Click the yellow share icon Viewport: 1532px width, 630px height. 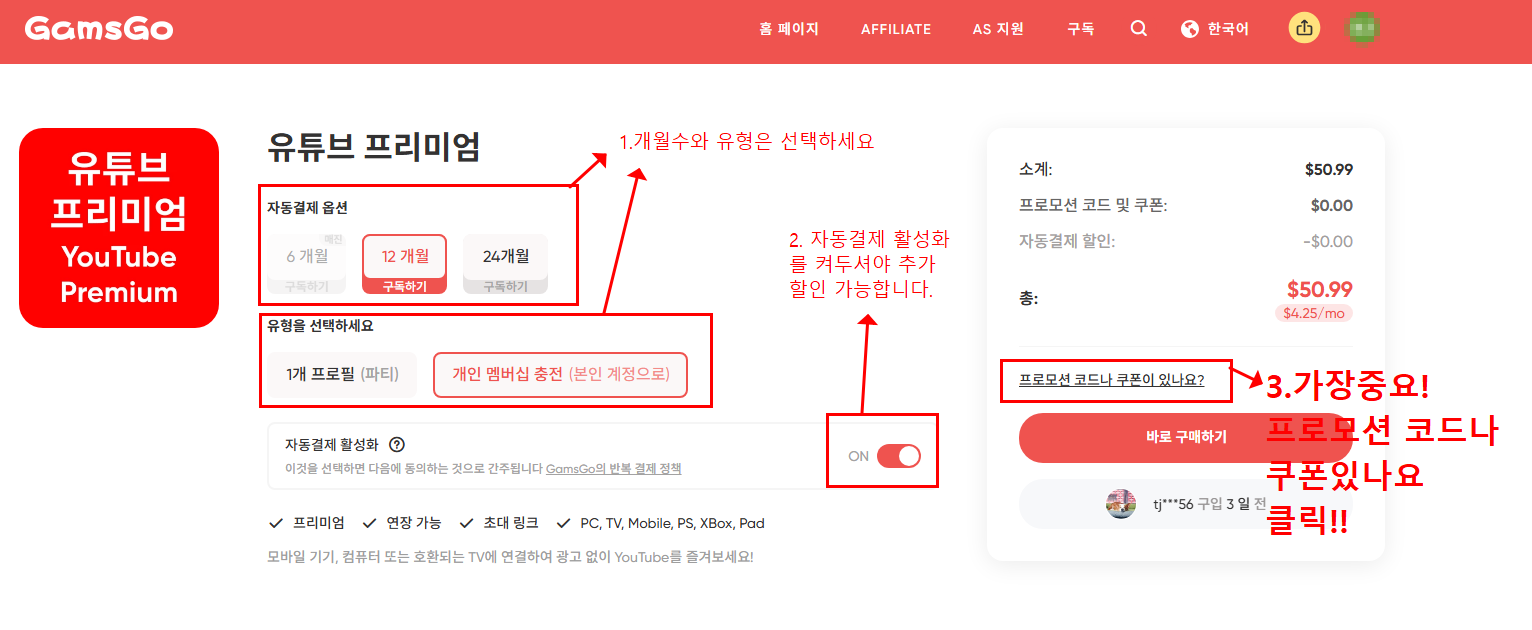(x=1304, y=28)
